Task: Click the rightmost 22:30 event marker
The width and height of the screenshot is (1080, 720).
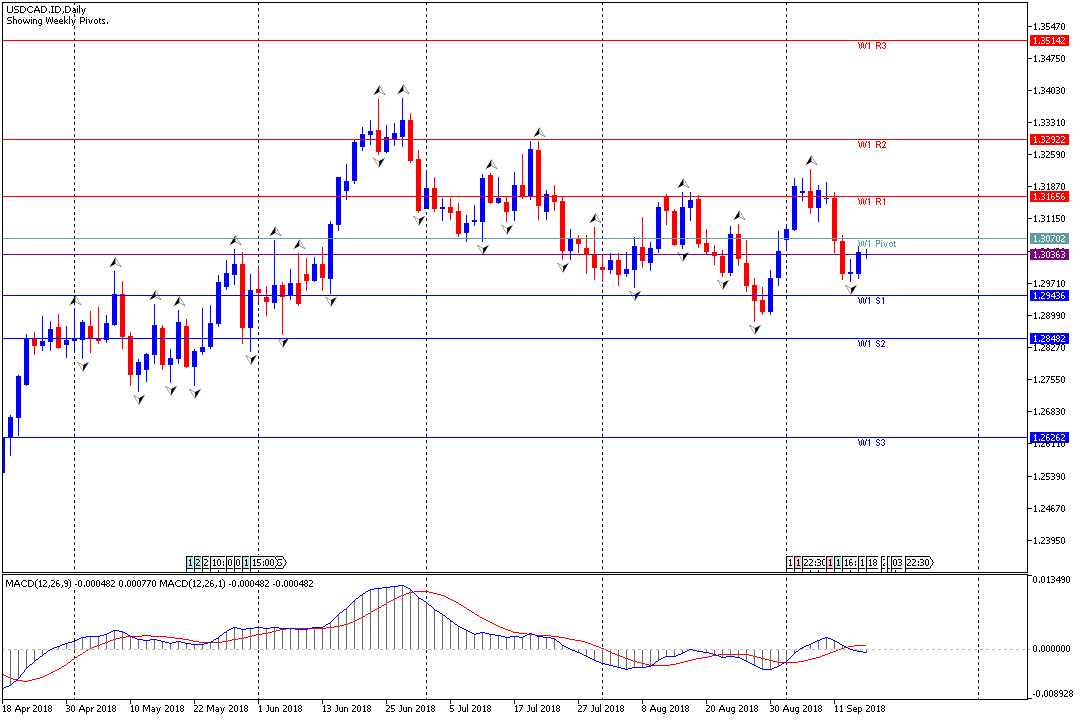Action: click(x=918, y=563)
